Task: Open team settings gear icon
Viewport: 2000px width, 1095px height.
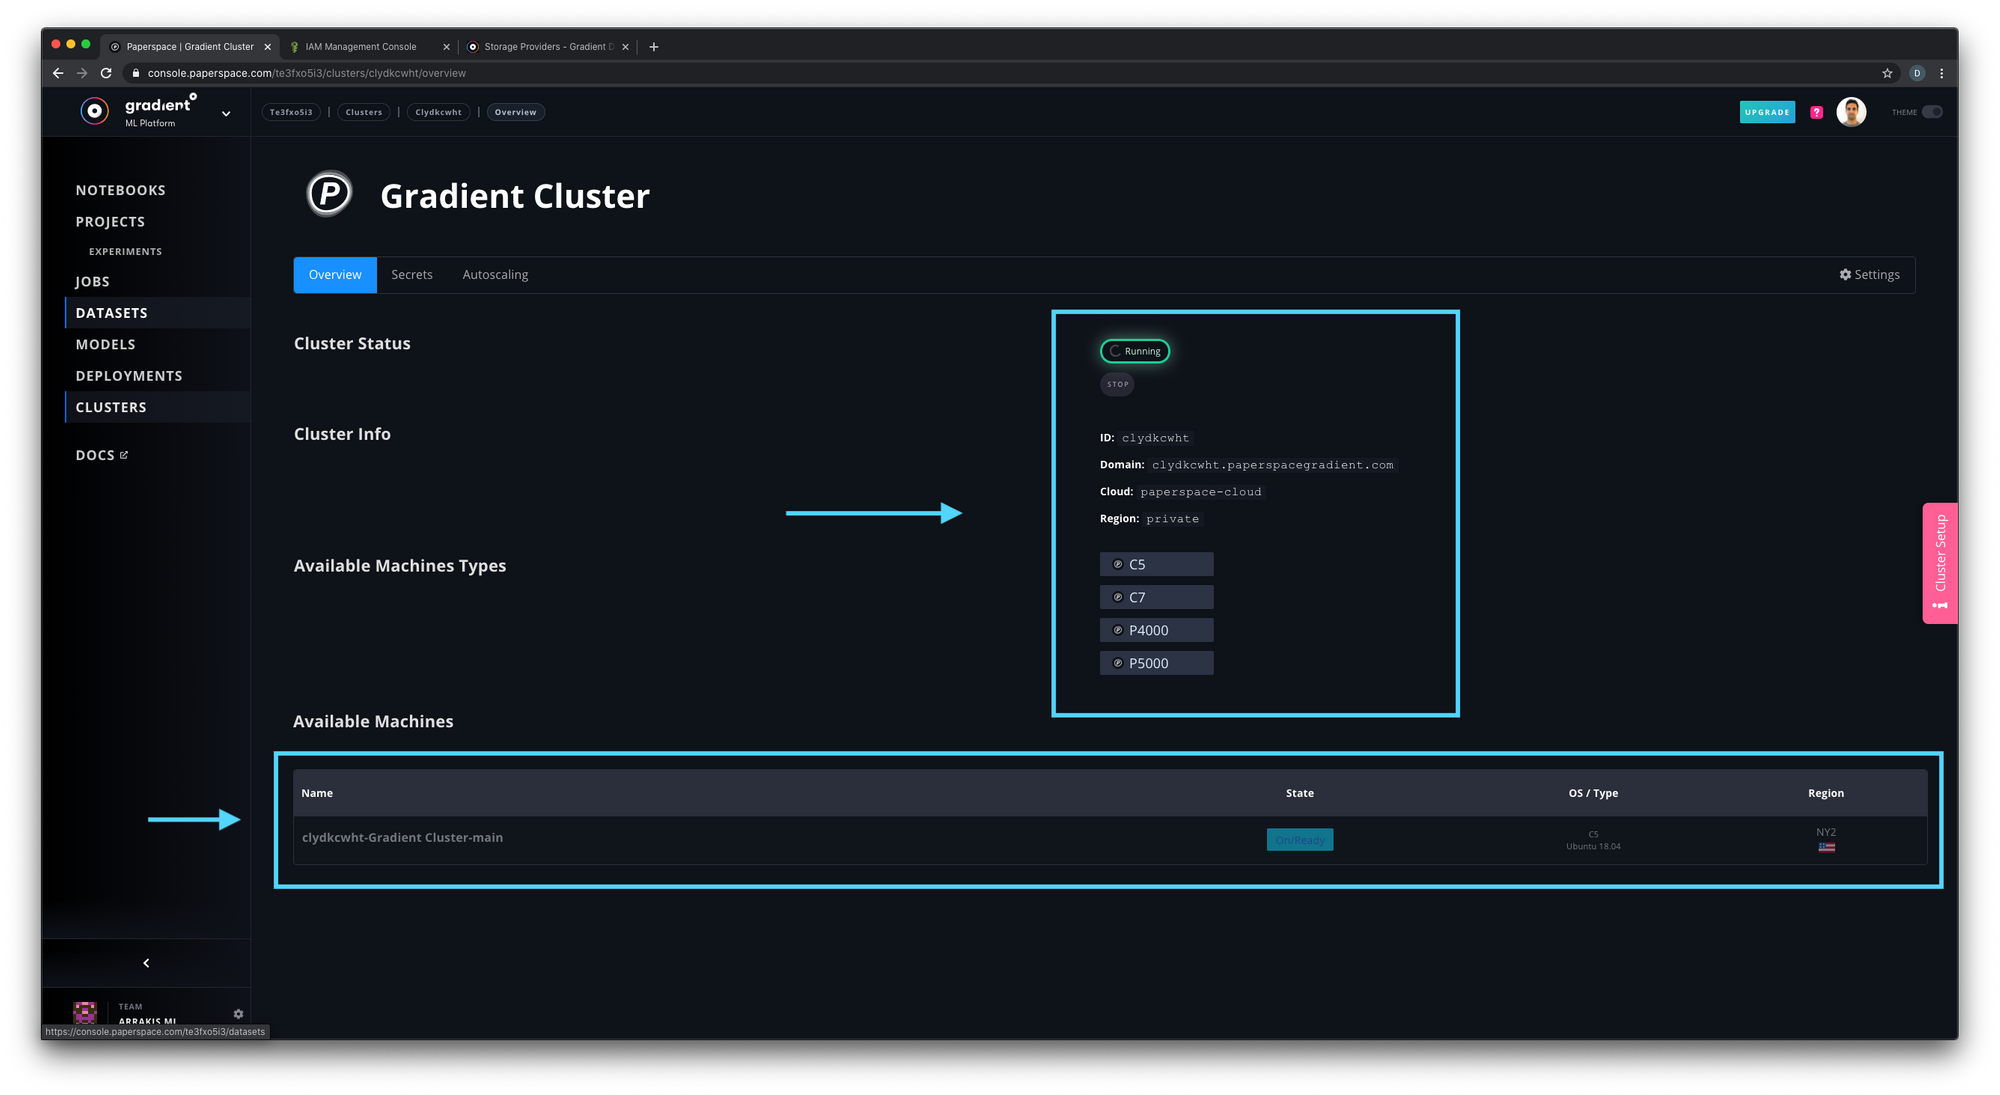Action: pos(238,1014)
